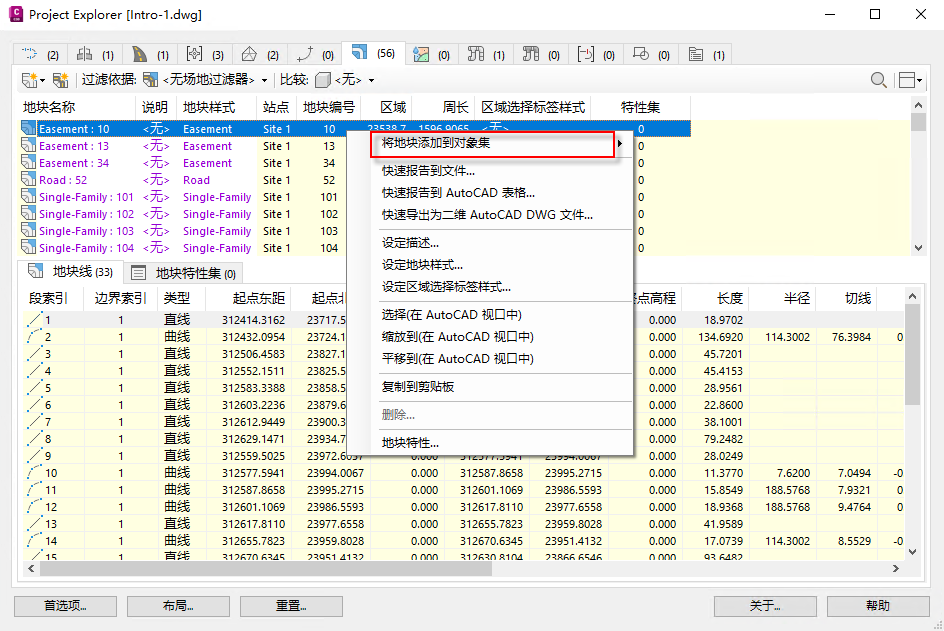Viewport: 944px width, 631px height.
Task: Open the Assemblies tab icon showing (1)
Action: click(x=95, y=55)
